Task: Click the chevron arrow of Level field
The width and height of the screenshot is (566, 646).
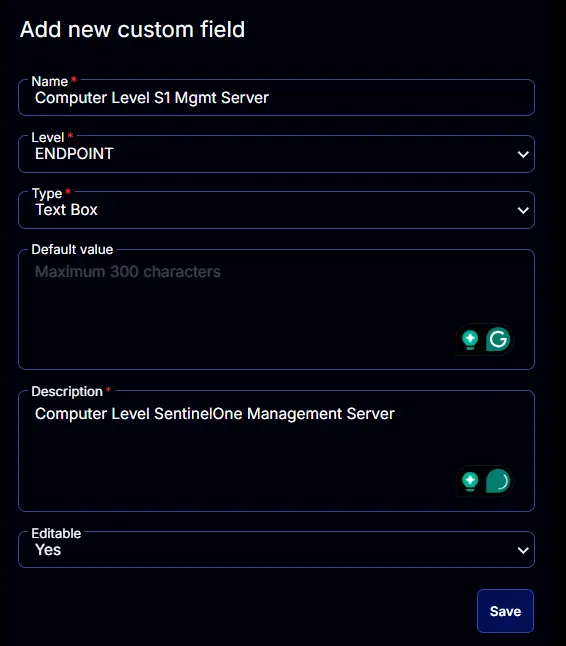Action: 523,154
